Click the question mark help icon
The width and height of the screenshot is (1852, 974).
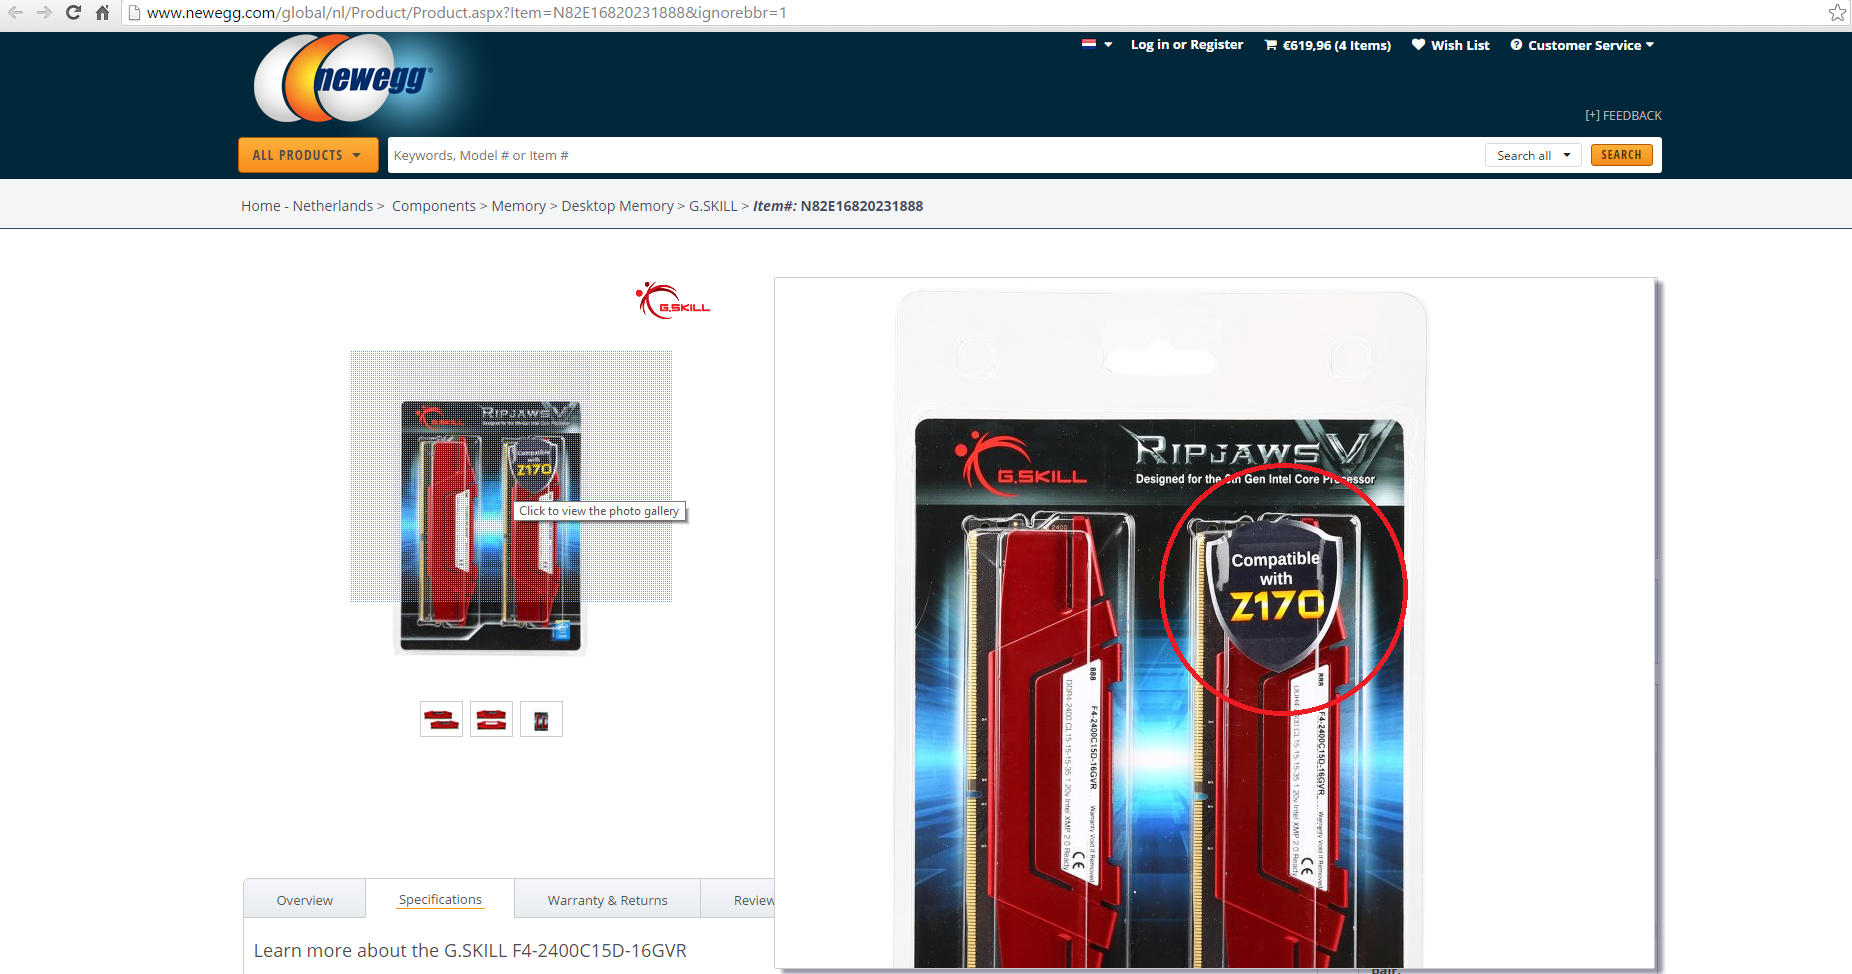pyautogui.click(x=1516, y=45)
